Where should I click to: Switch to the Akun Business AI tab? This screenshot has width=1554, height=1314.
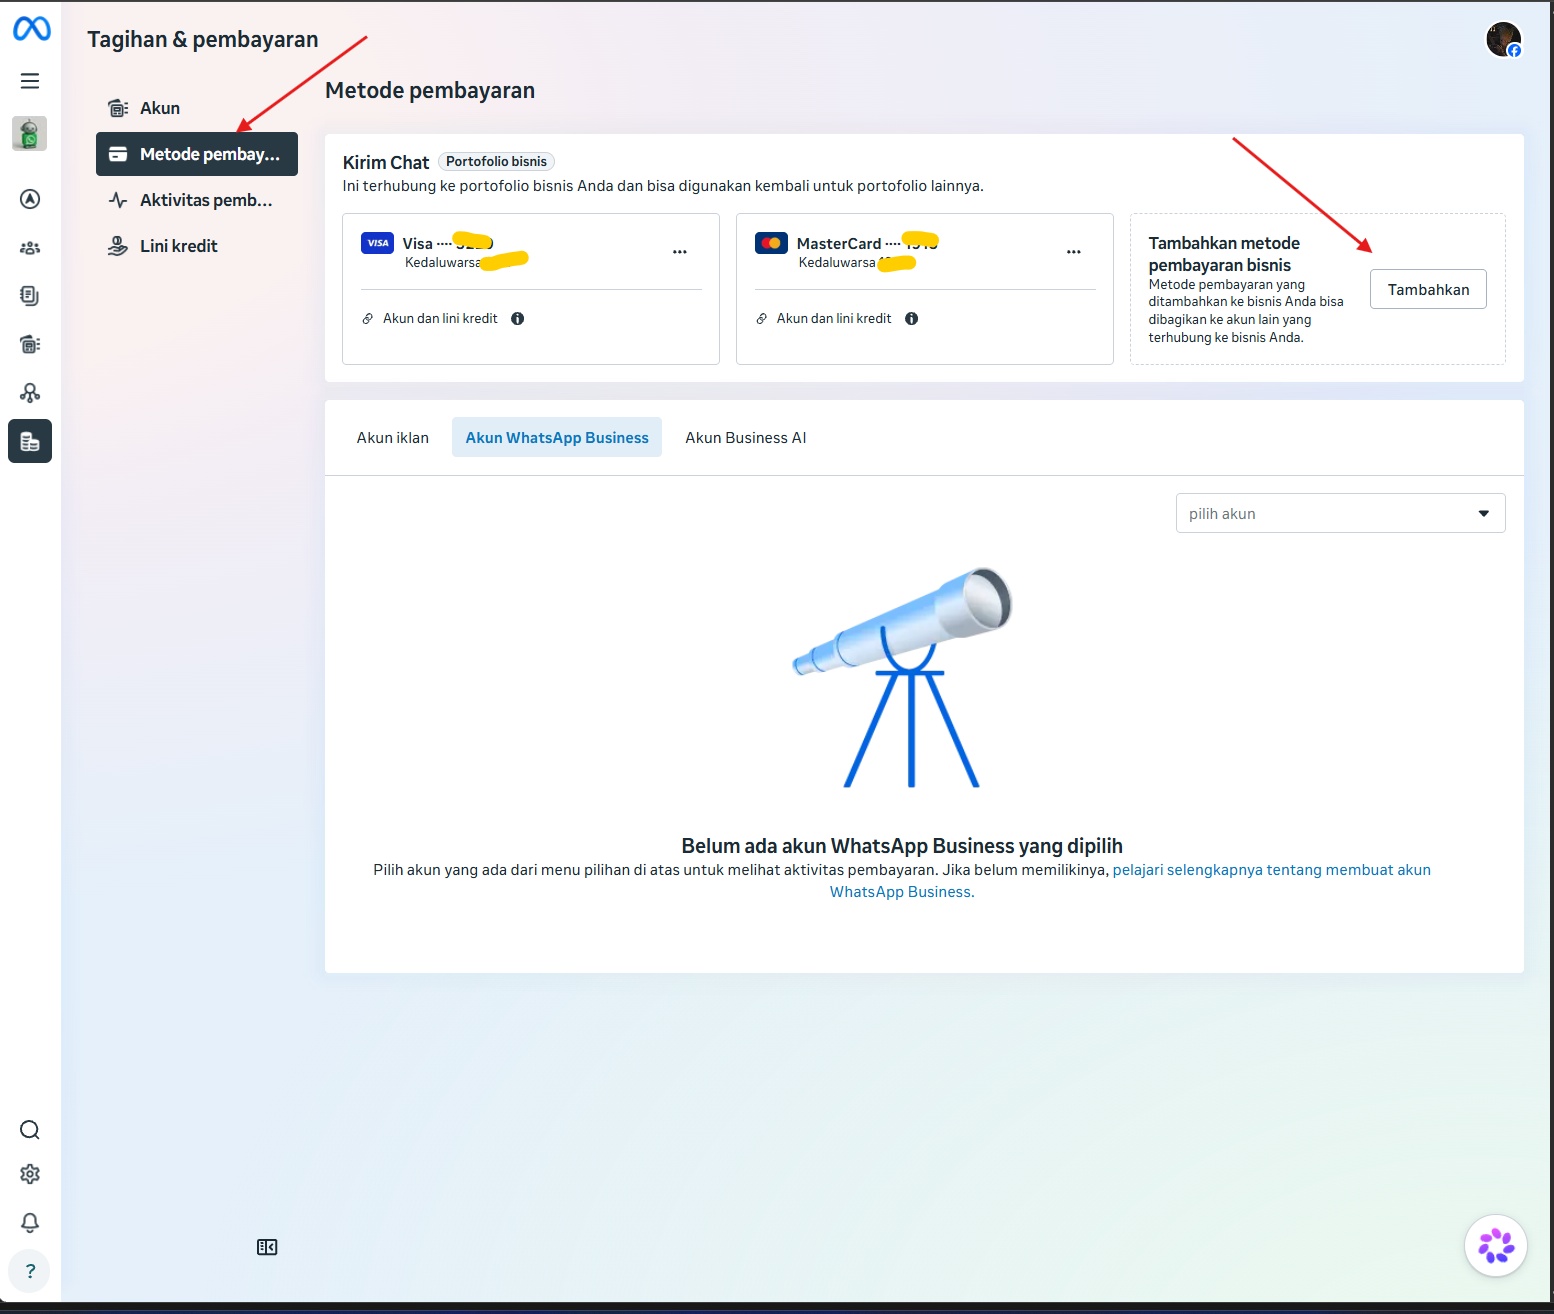pos(746,438)
